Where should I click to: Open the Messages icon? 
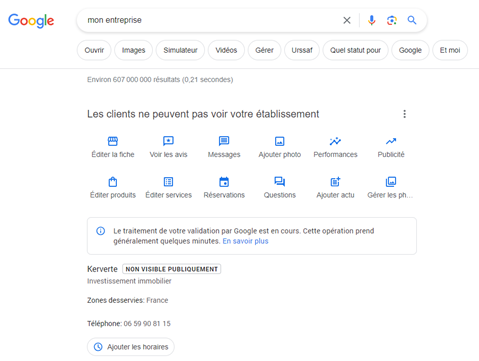[224, 141]
